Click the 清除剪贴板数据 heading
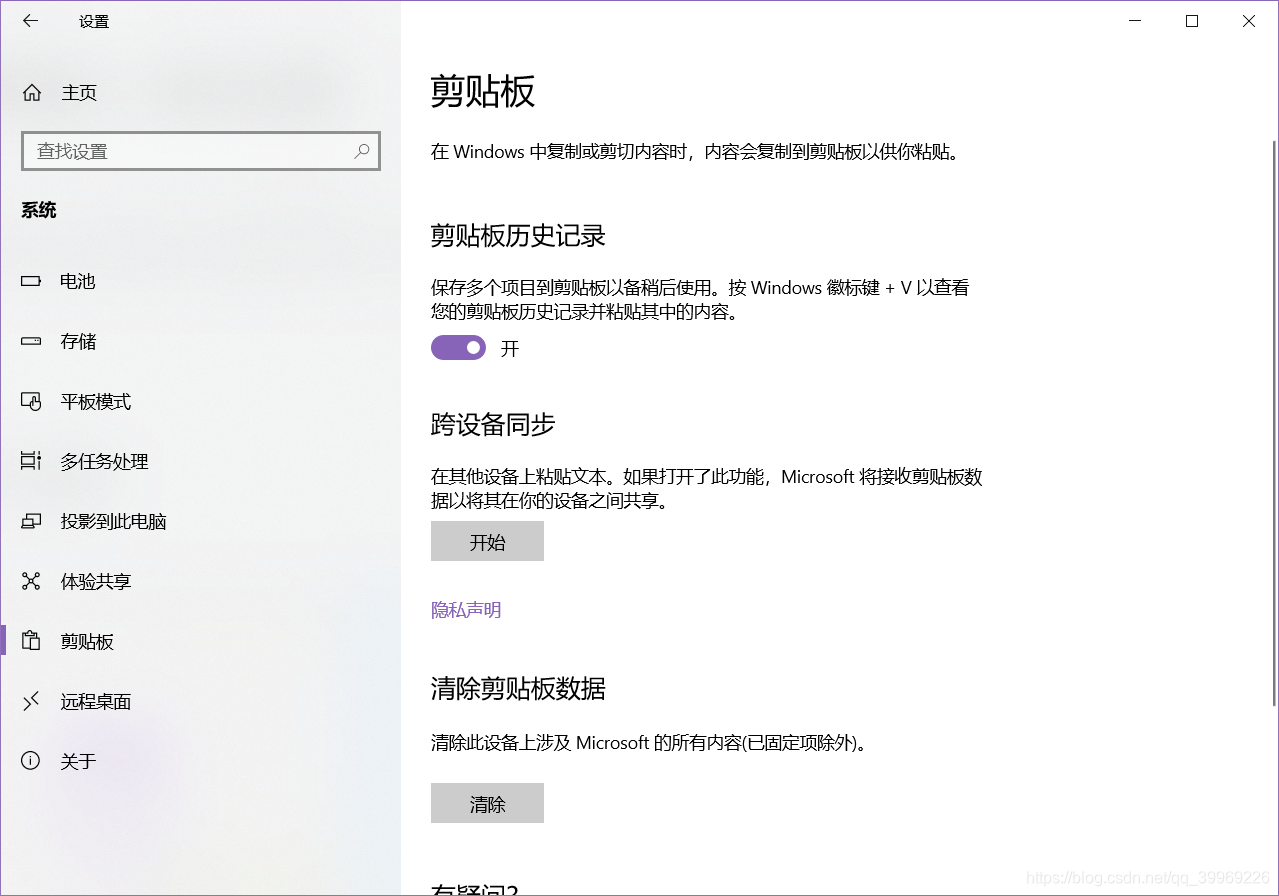Image resolution: width=1279 pixels, height=896 pixels. click(518, 688)
